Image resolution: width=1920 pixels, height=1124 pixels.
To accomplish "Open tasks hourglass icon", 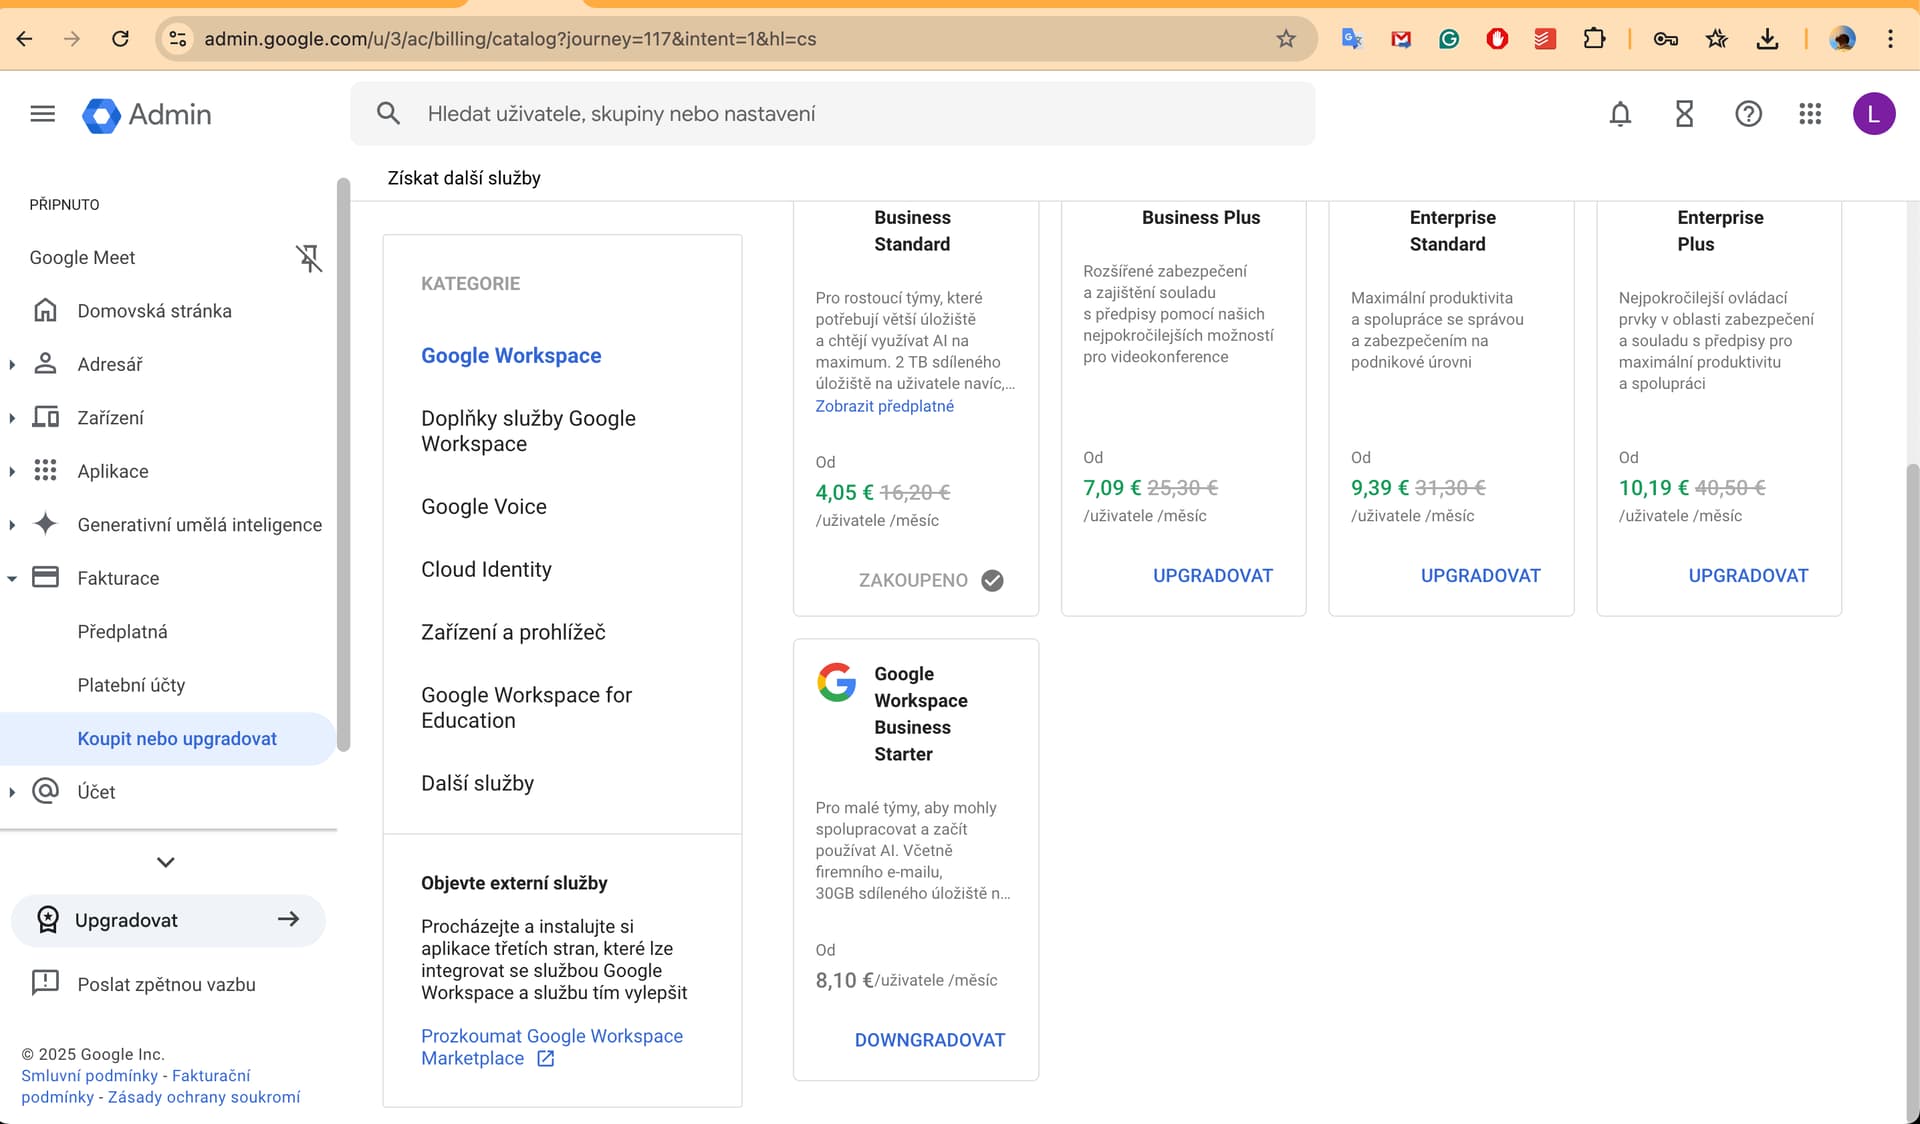I will (x=1684, y=114).
